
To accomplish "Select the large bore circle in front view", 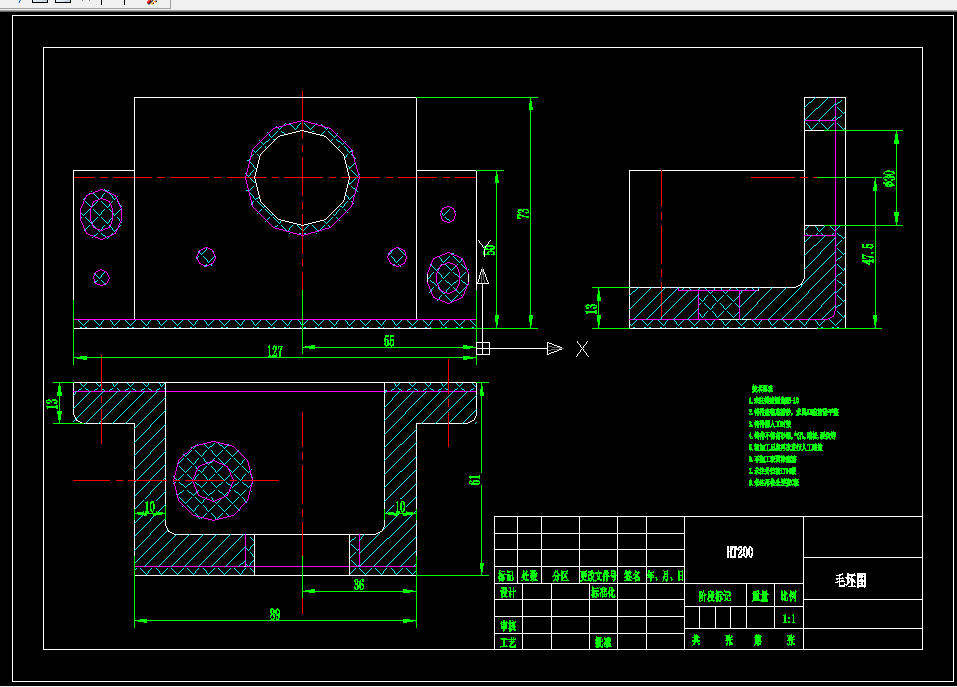I will coord(302,178).
